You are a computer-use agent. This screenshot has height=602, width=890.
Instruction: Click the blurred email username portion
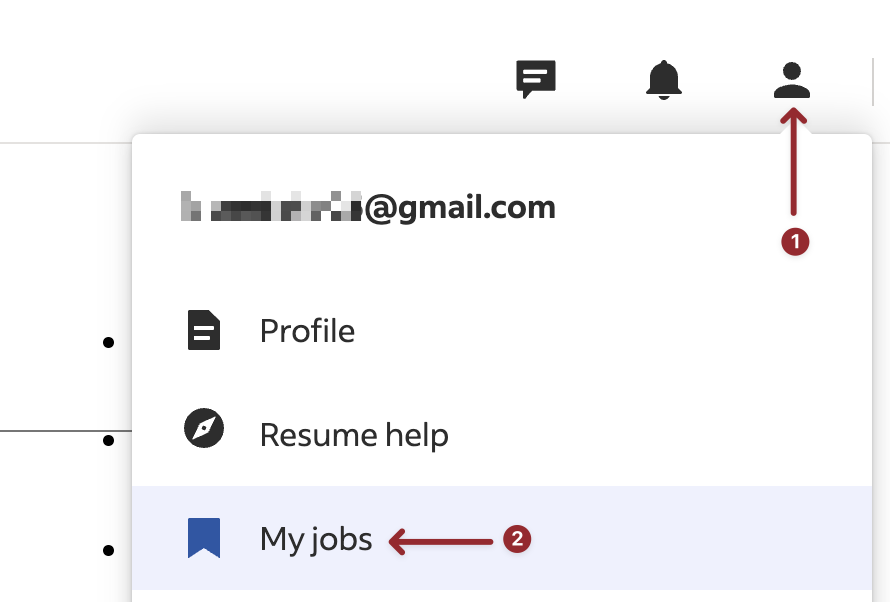(x=270, y=208)
